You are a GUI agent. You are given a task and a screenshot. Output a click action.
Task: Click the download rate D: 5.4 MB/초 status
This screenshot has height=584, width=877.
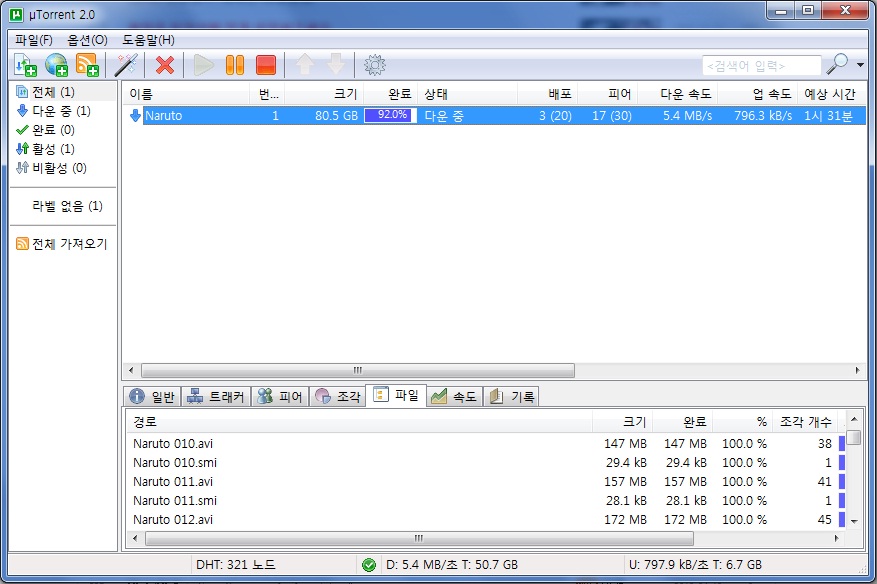pyautogui.click(x=452, y=565)
